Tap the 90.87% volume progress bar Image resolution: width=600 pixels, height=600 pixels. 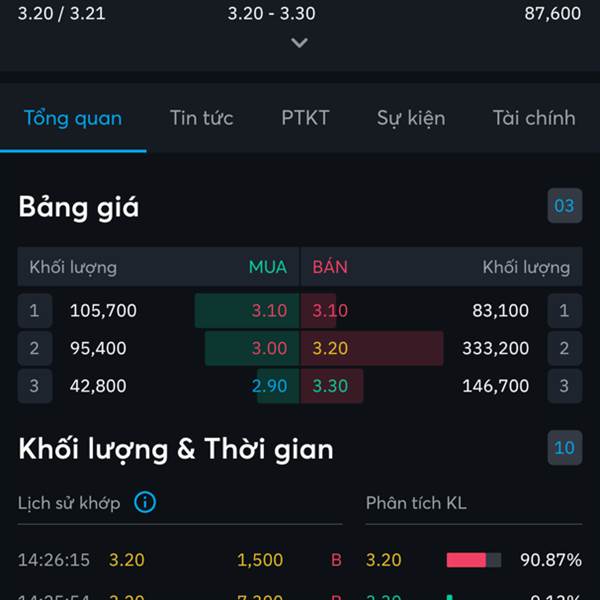point(474,560)
